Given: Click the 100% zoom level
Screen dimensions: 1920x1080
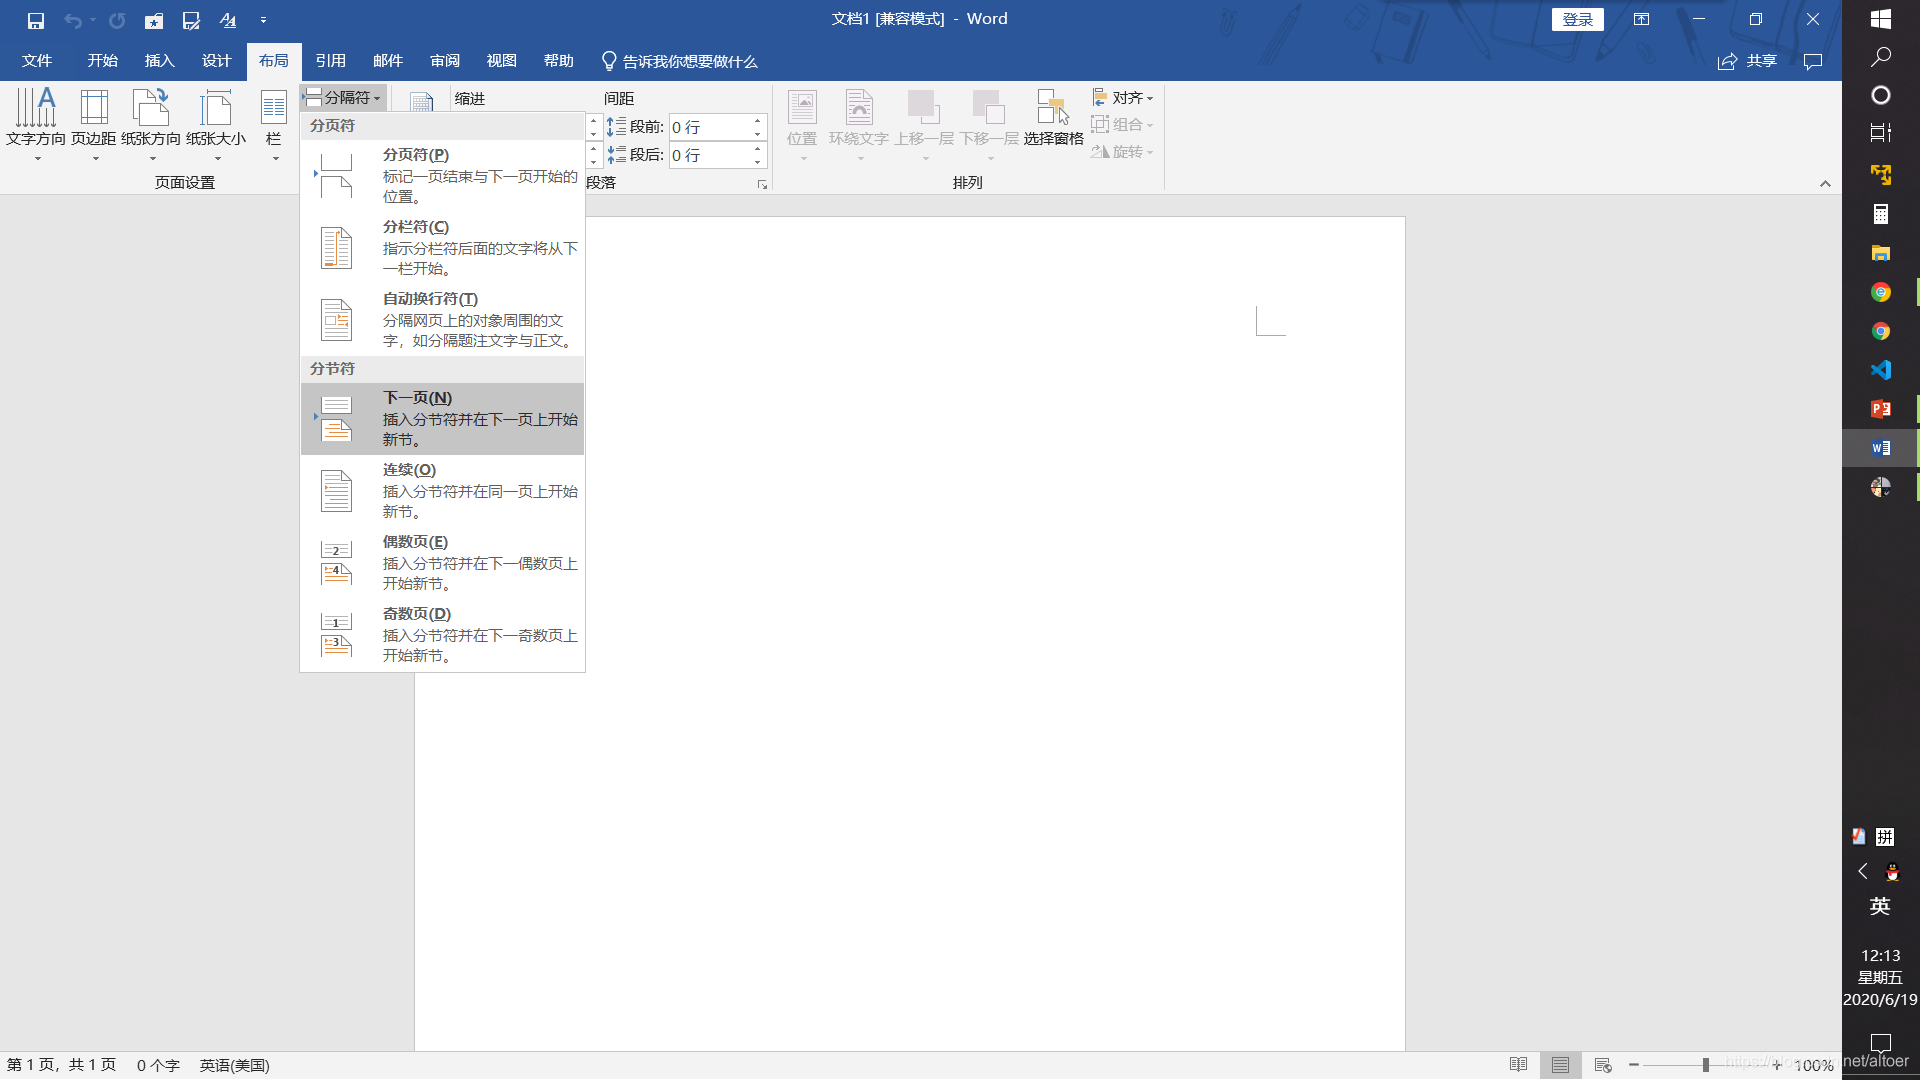Looking at the screenshot, I should tap(1813, 1065).
